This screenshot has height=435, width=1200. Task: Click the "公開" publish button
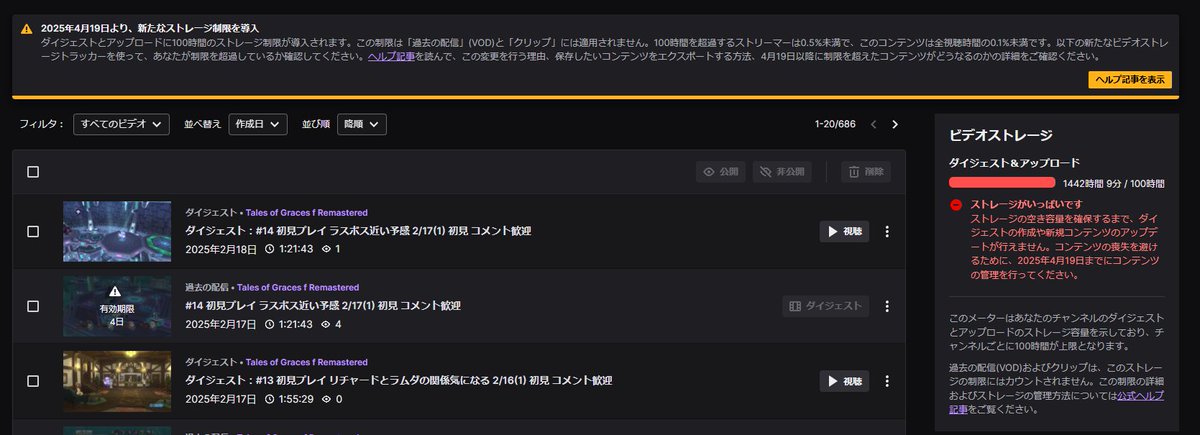click(721, 172)
